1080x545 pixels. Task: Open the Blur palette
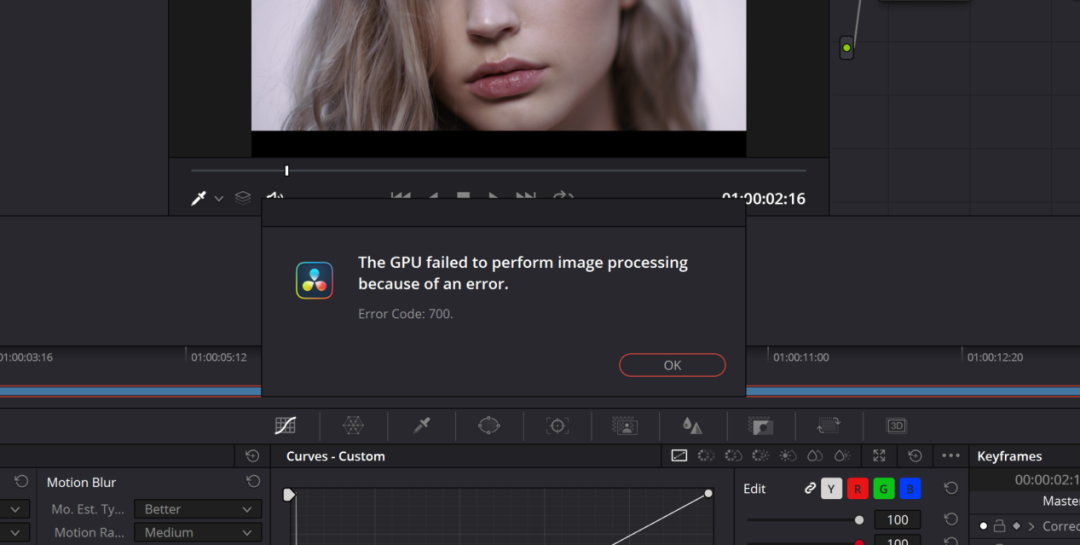pyautogui.click(x=692, y=425)
